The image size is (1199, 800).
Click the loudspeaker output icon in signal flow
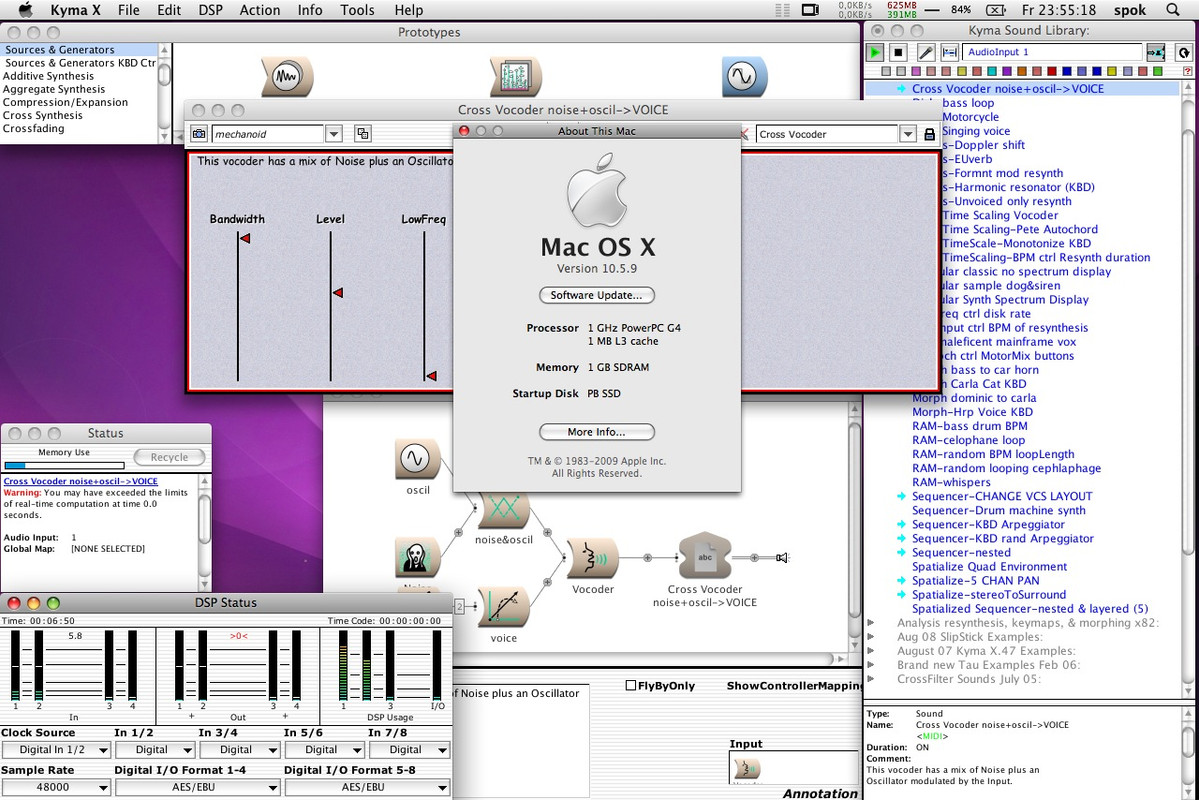pos(781,558)
